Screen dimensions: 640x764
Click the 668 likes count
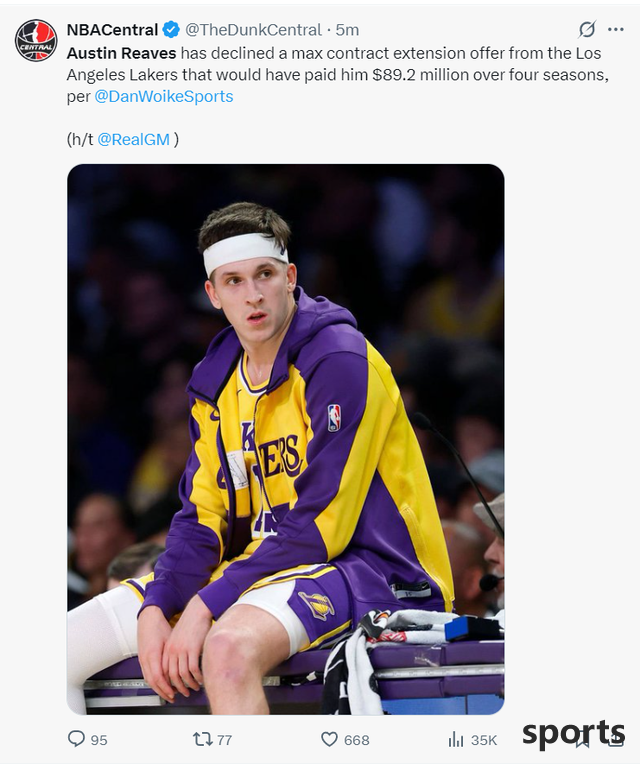[x=357, y=740]
